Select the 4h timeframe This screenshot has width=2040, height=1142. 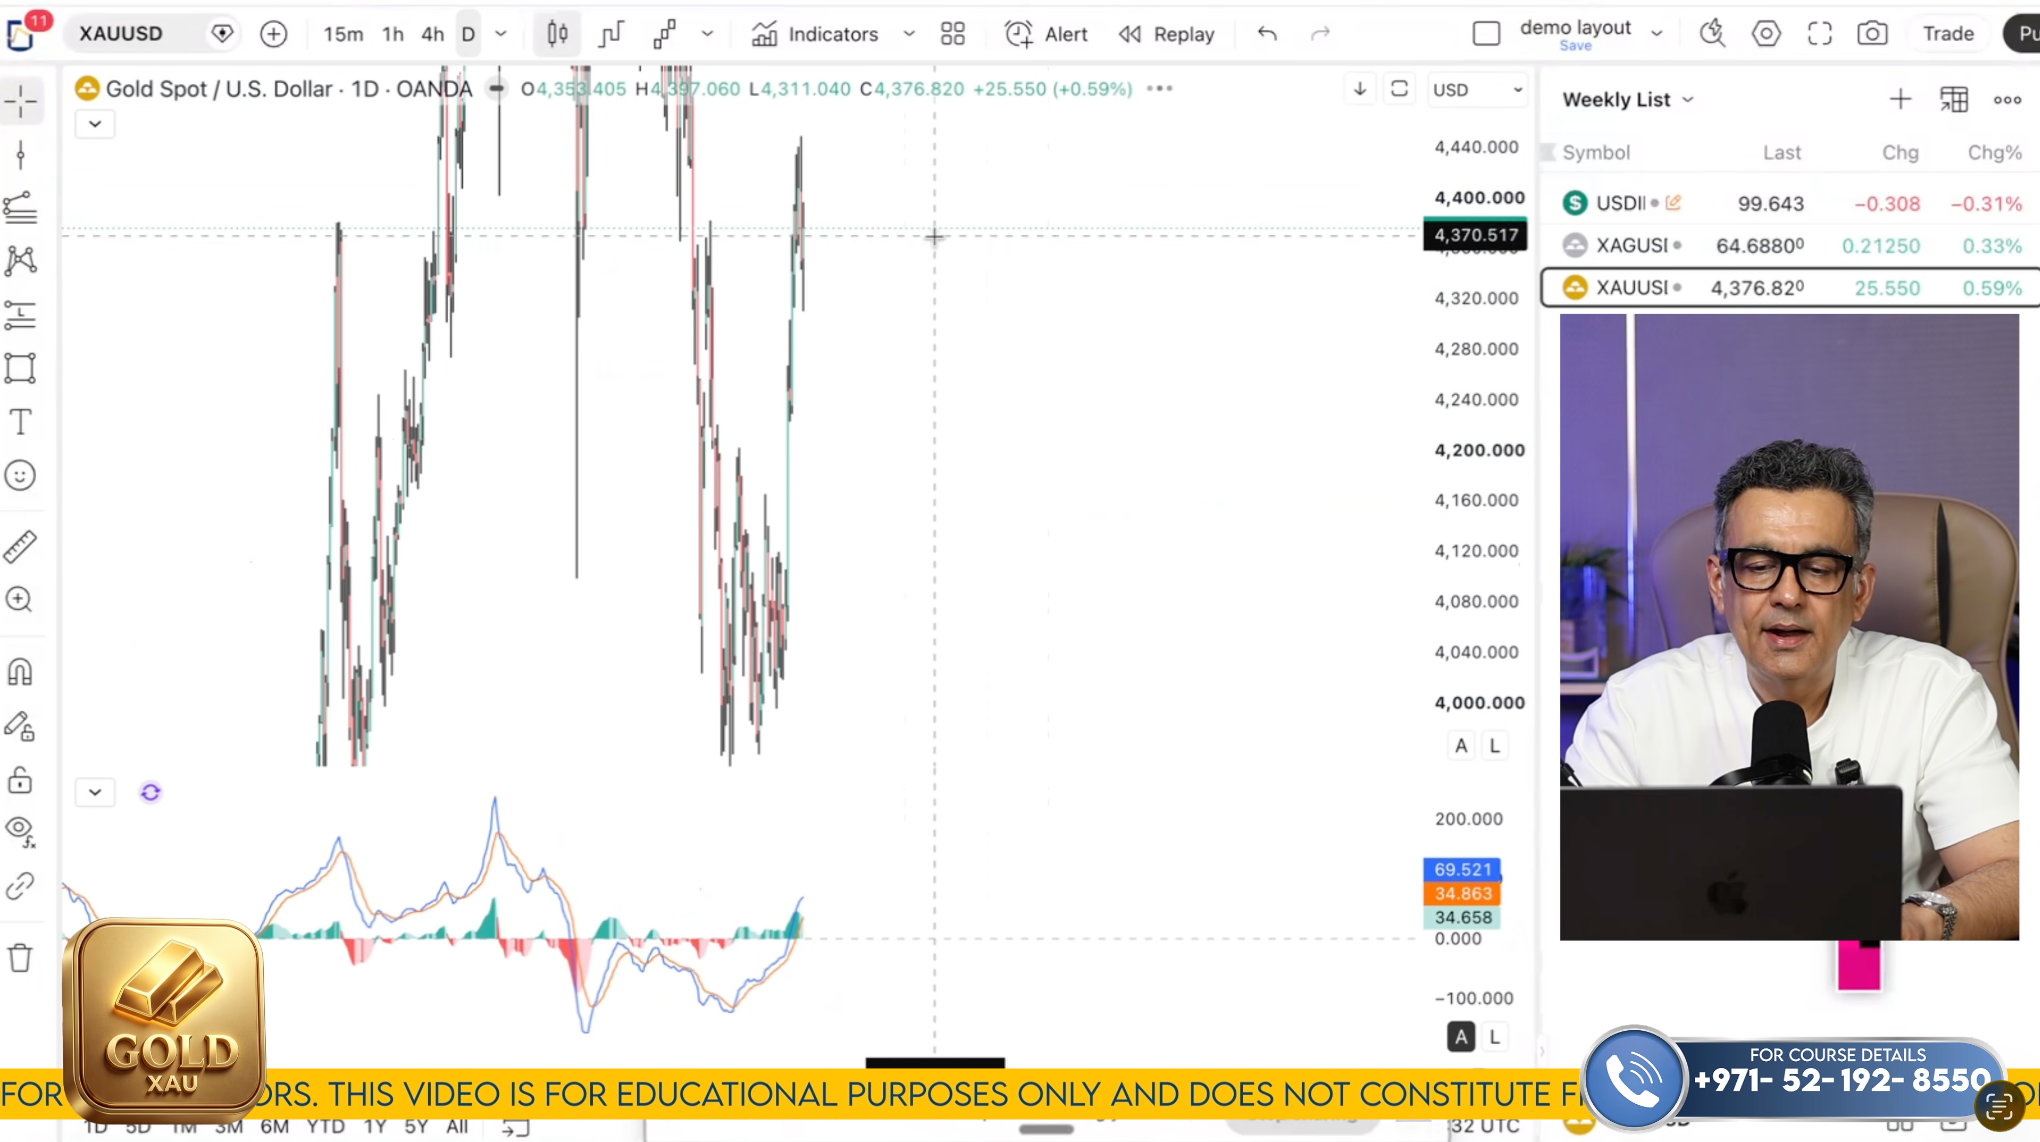(x=432, y=34)
